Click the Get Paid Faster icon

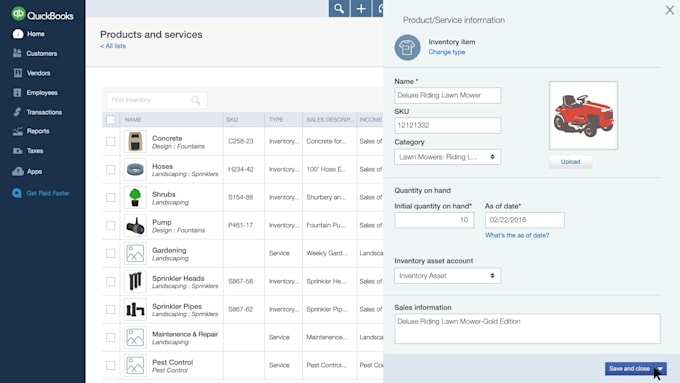tap(17, 193)
